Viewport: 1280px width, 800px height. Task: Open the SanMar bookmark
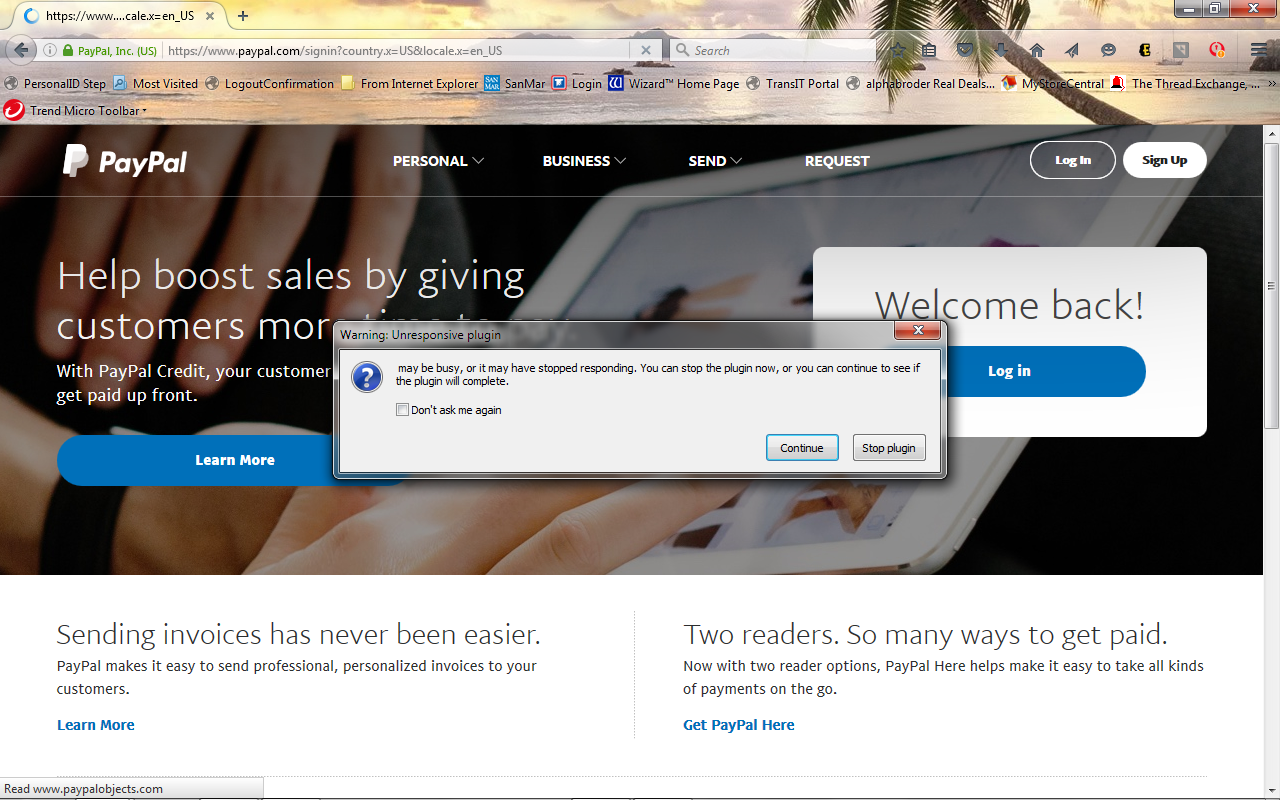(515, 84)
